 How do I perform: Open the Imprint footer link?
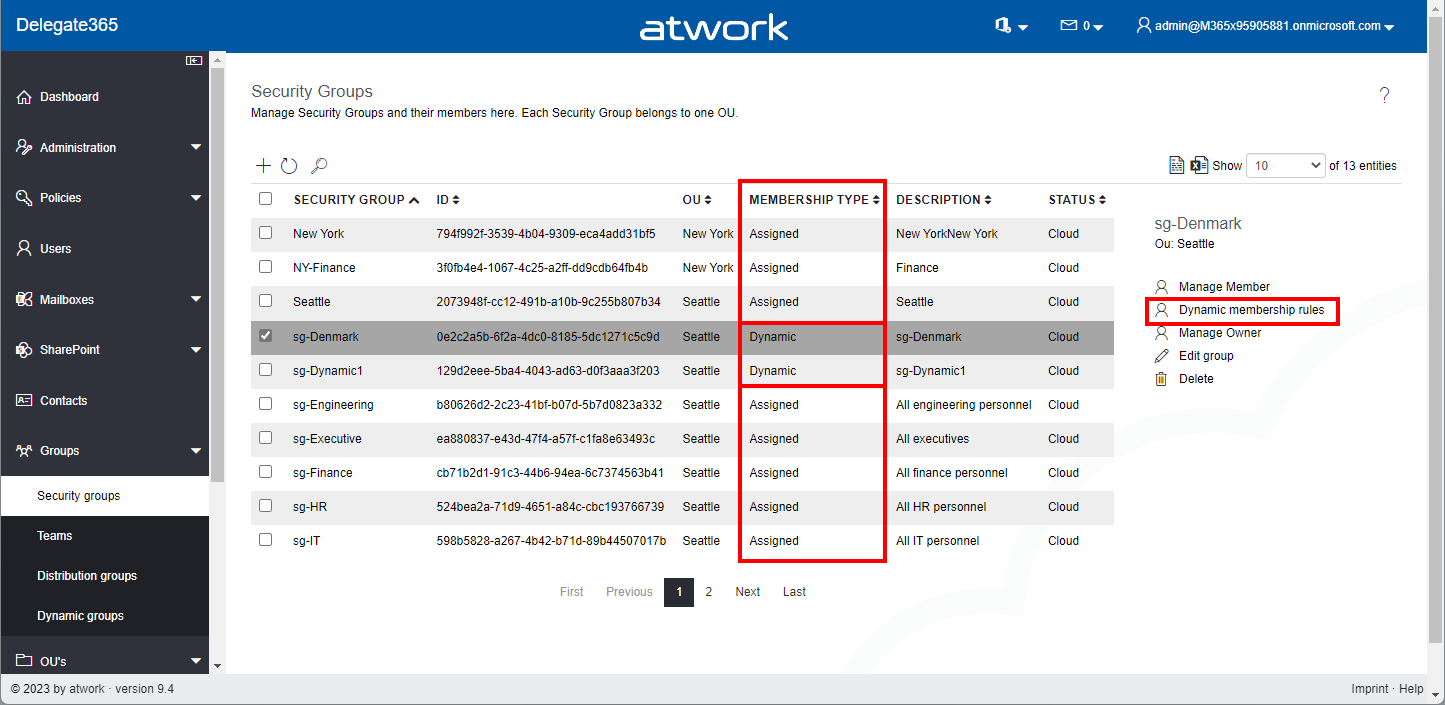coord(1369,689)
